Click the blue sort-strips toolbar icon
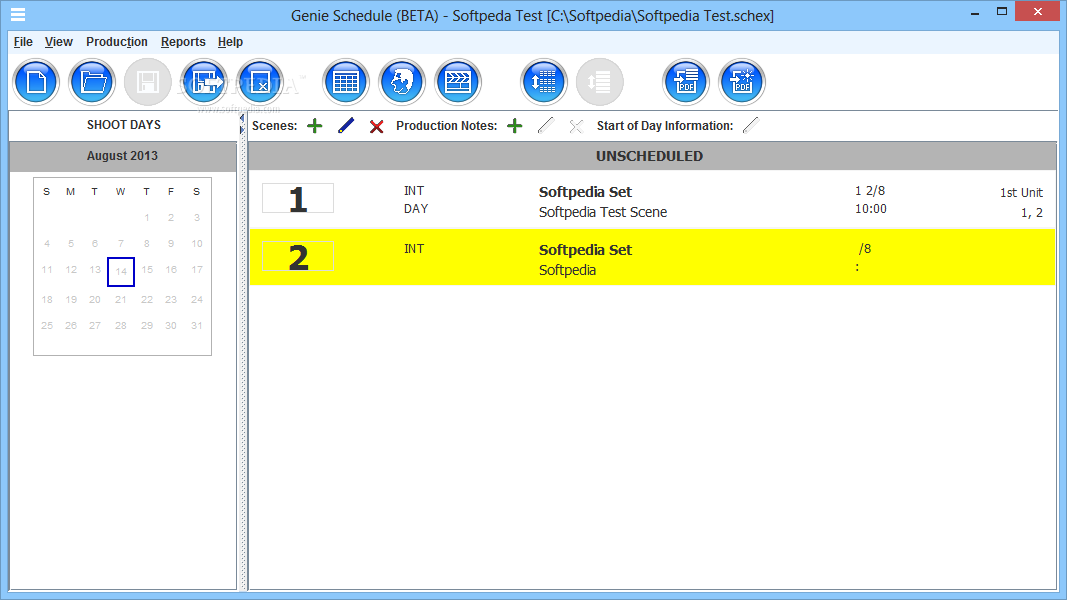The width and height of the screenshot is (1067, 600). coord(544,82)
